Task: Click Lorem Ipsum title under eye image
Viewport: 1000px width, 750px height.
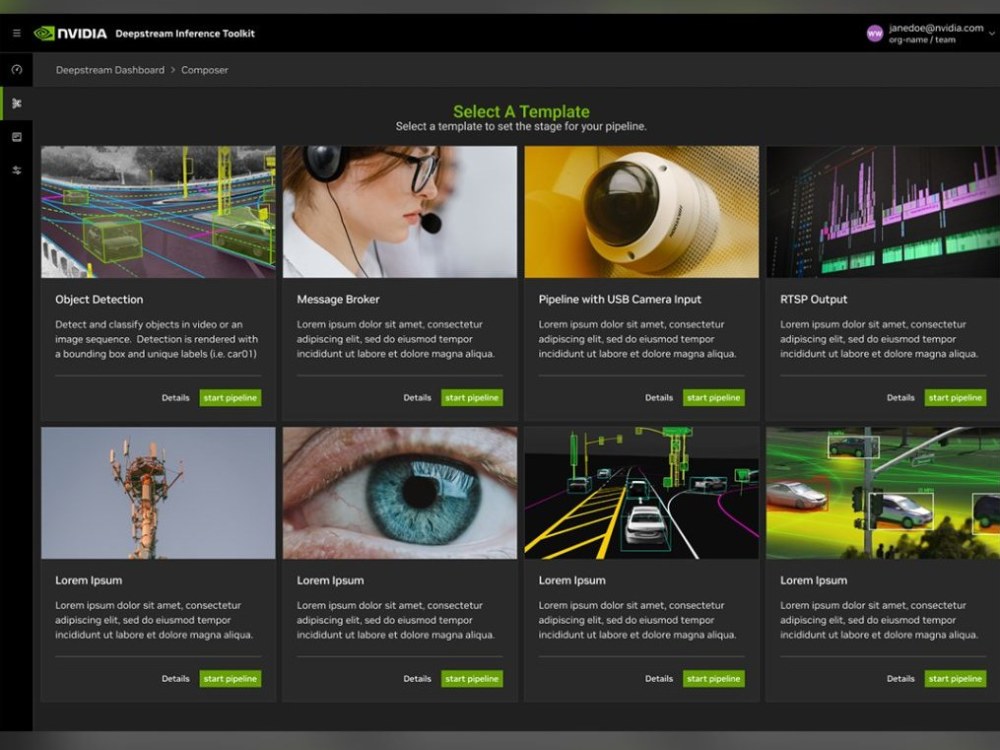Action: coord(330,580)
